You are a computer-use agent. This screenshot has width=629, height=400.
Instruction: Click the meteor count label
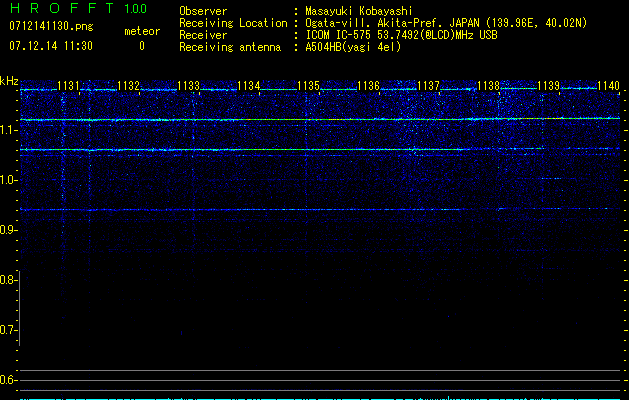tap(142, 31)
